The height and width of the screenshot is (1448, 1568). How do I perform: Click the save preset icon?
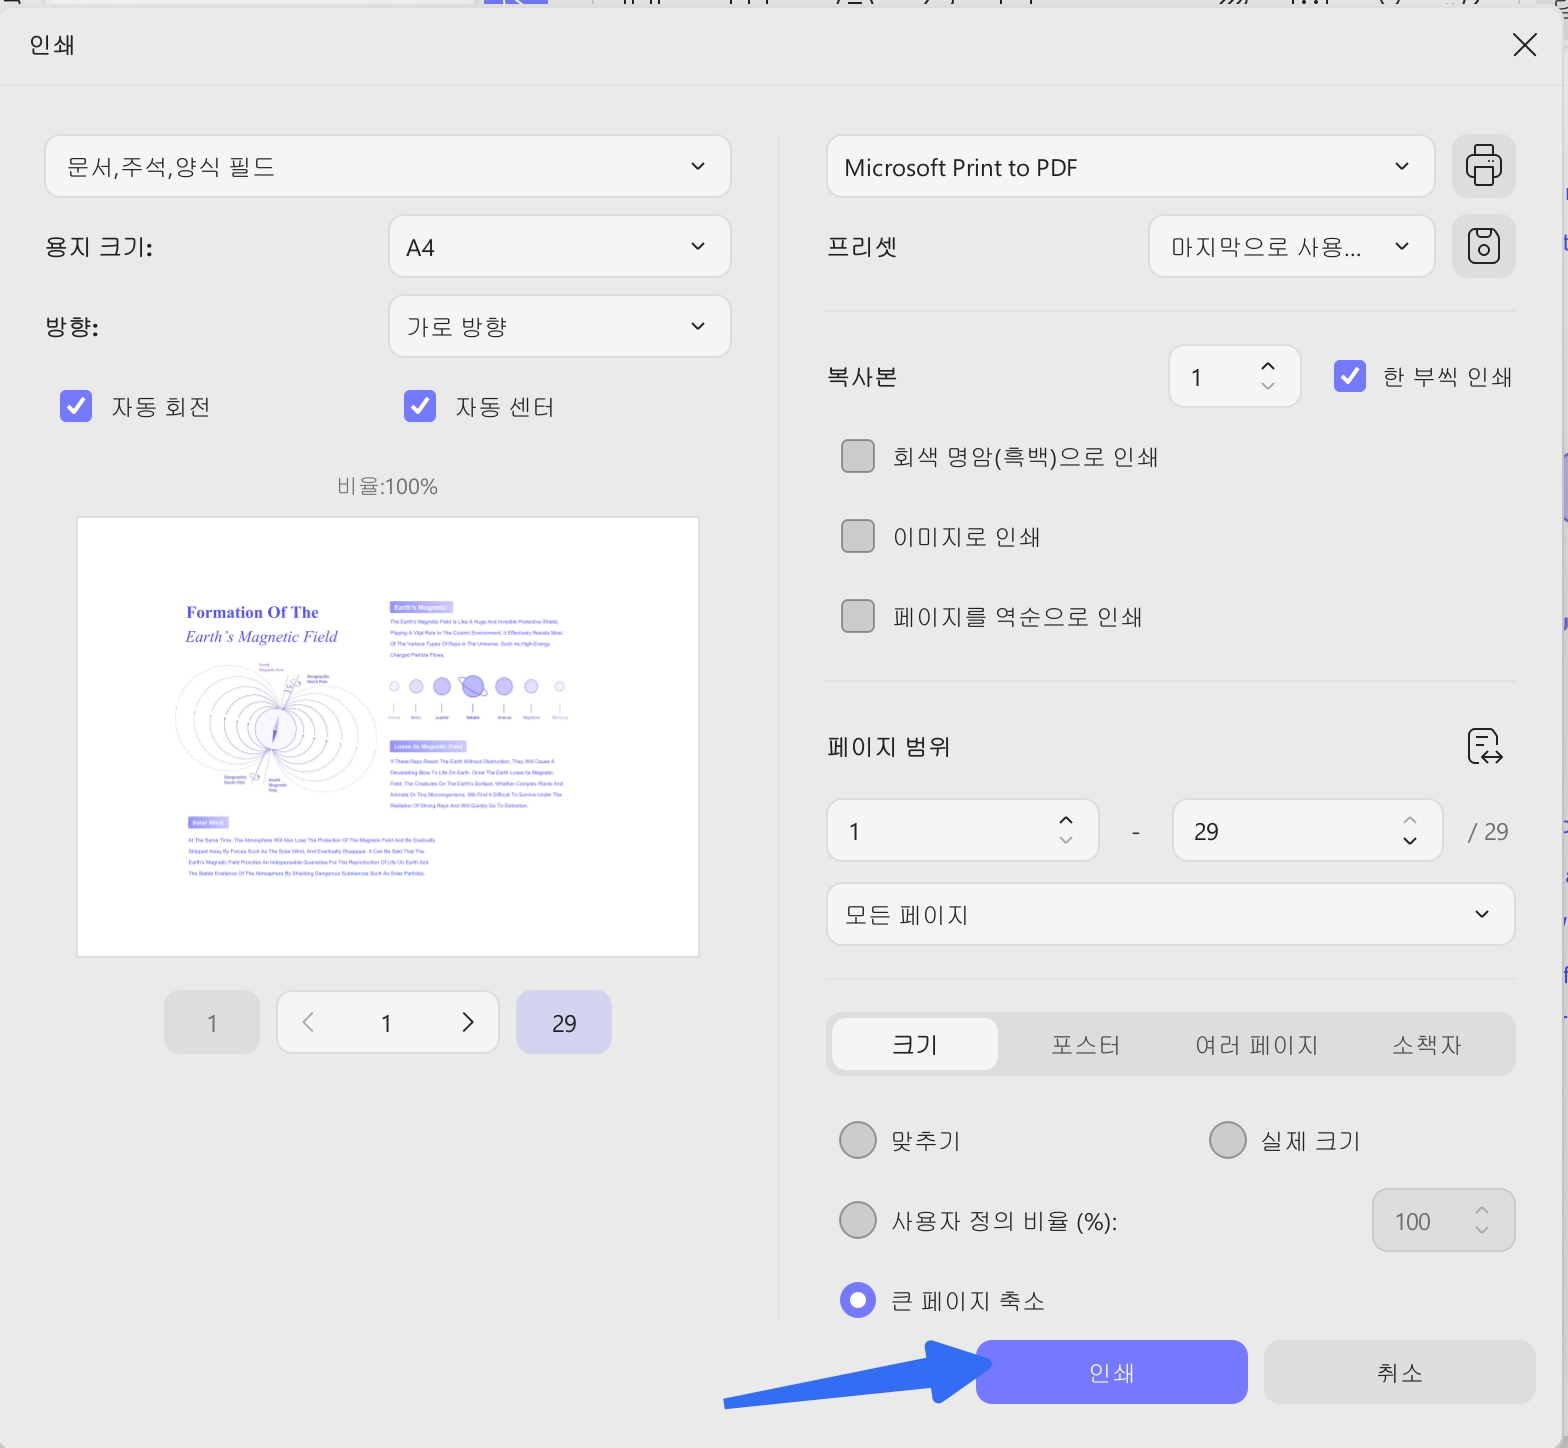point(1483,246)
